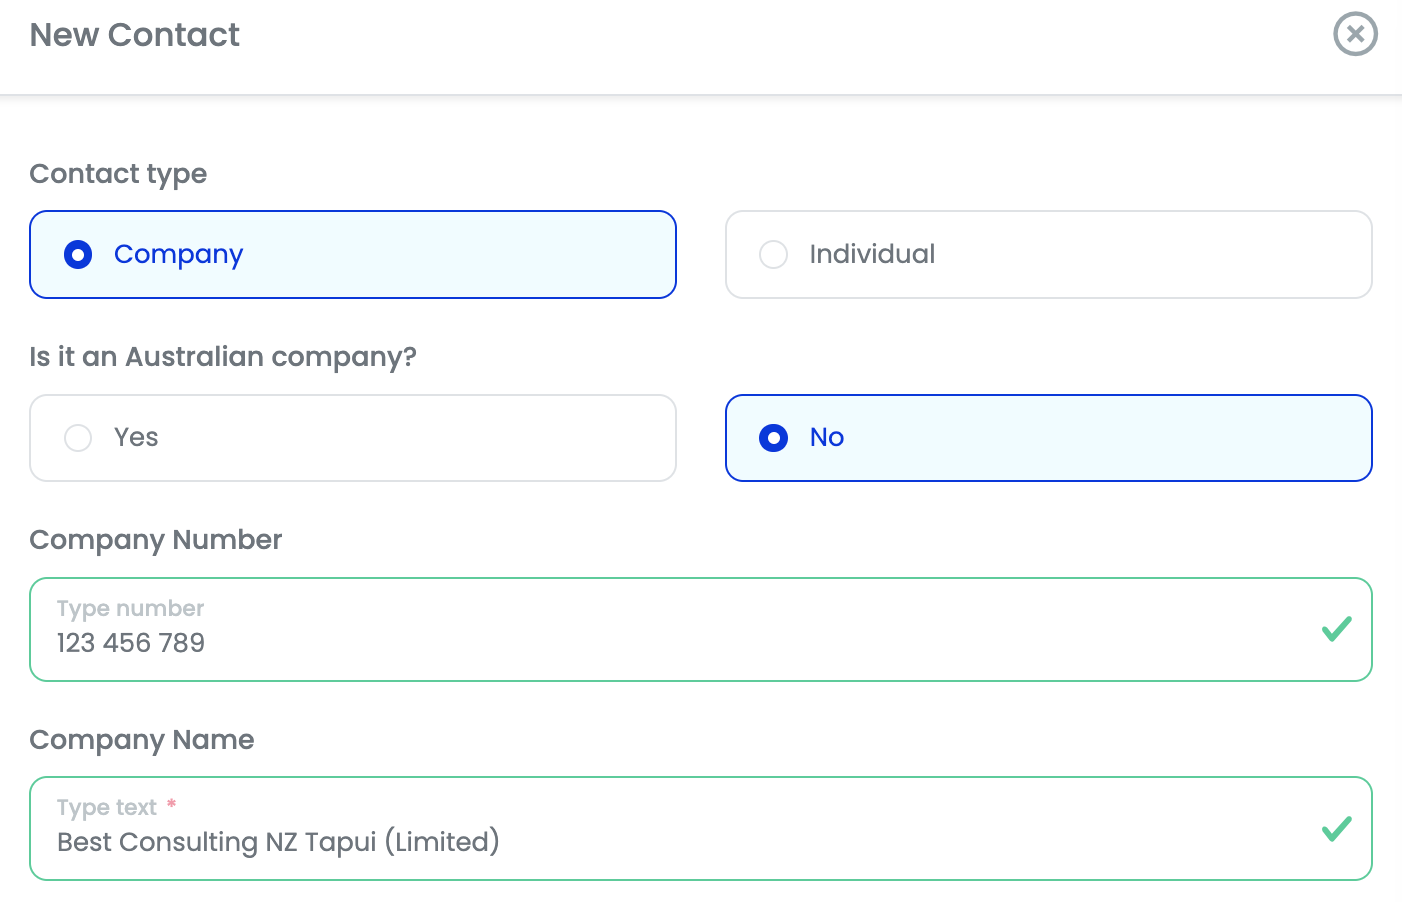Click the Type text placeholder label

click(x=106, y=807)
